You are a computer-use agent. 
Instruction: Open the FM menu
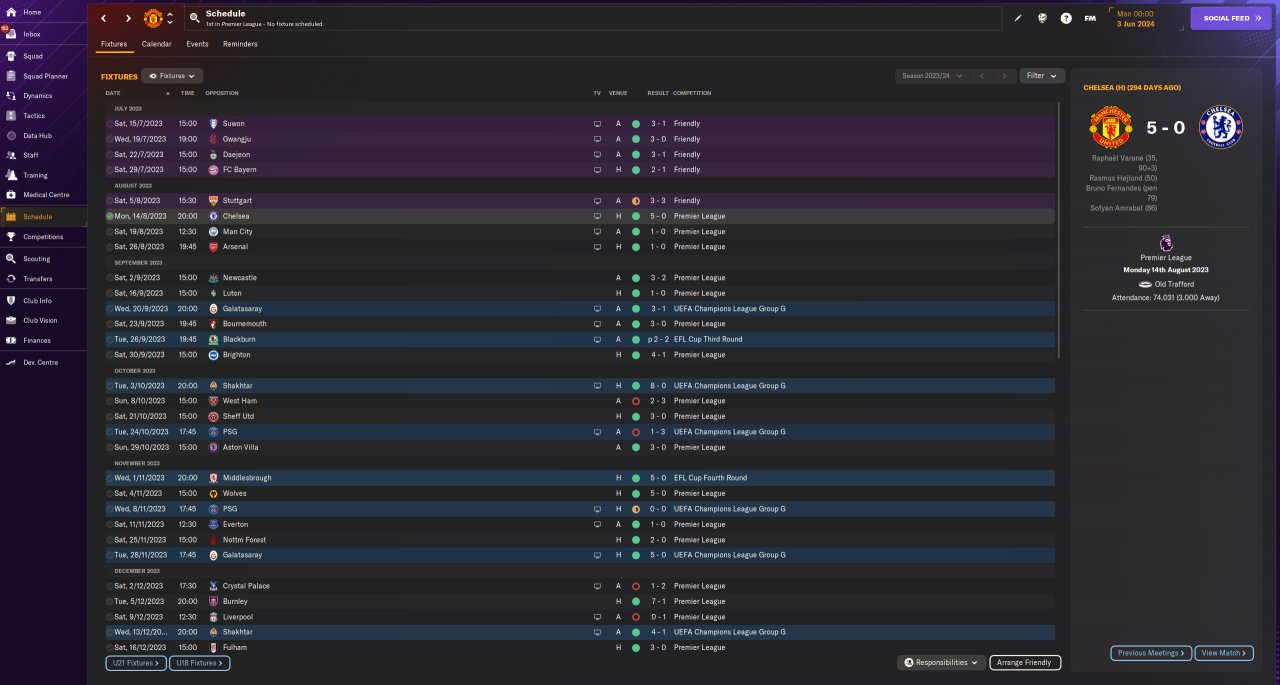pyautogui.click(x=1090, y=18)
